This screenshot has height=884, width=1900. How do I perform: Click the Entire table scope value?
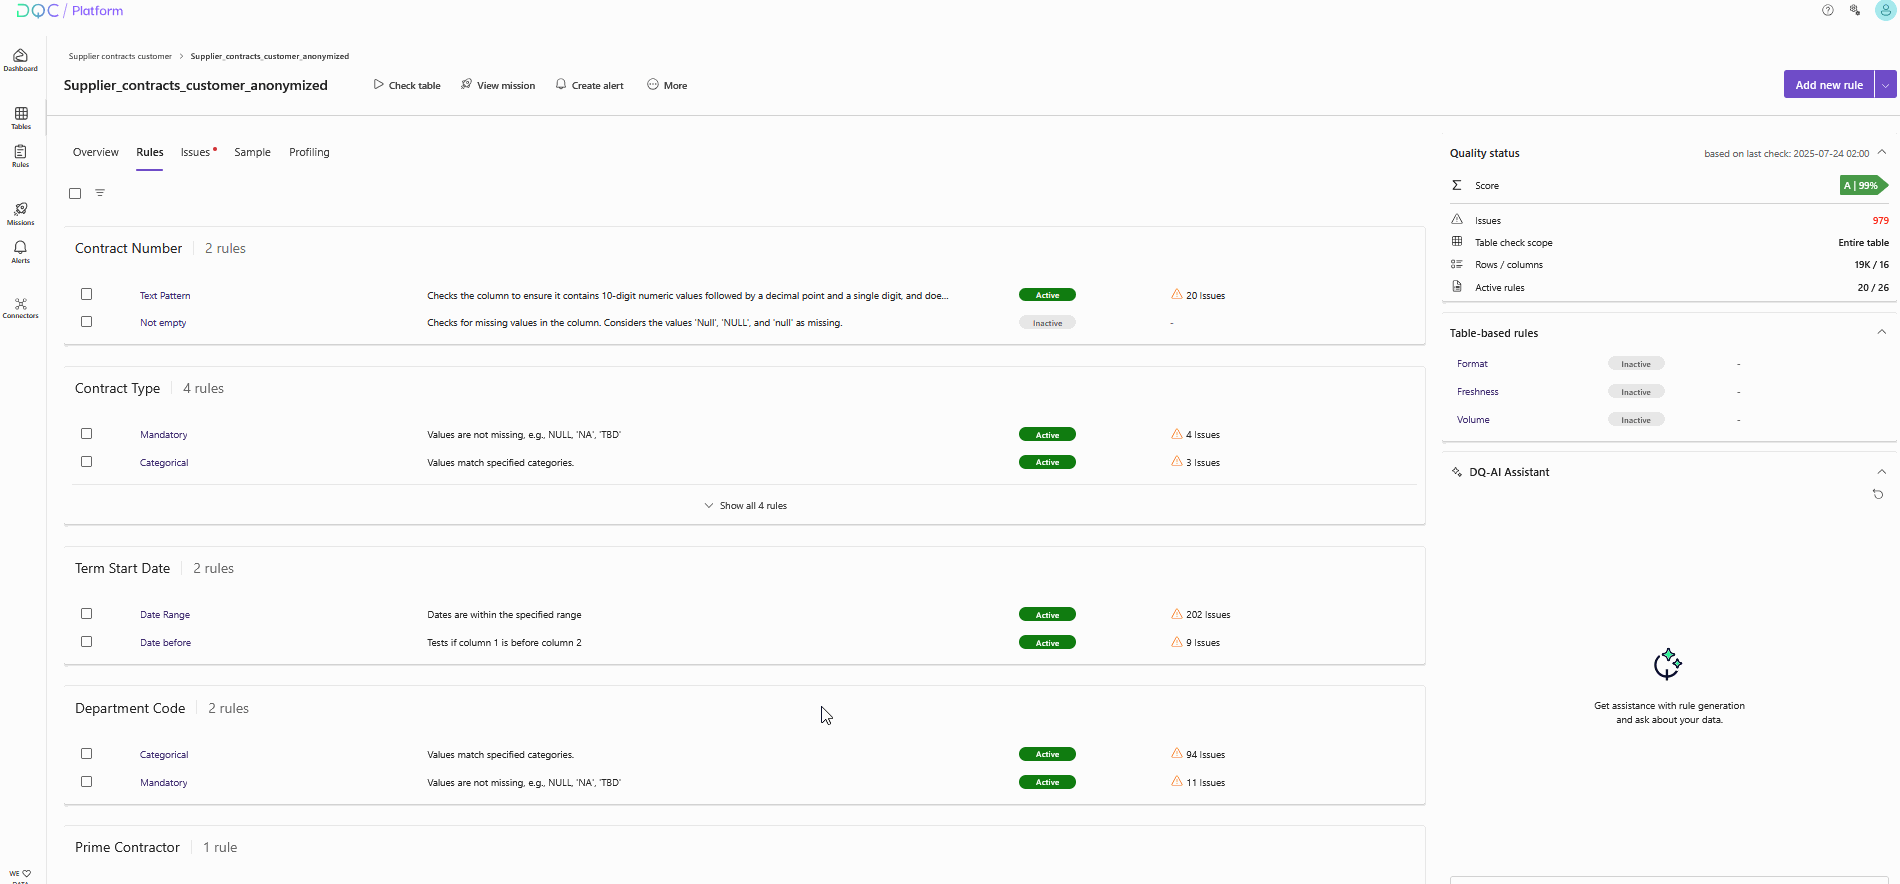click(x=1863, y=243)
